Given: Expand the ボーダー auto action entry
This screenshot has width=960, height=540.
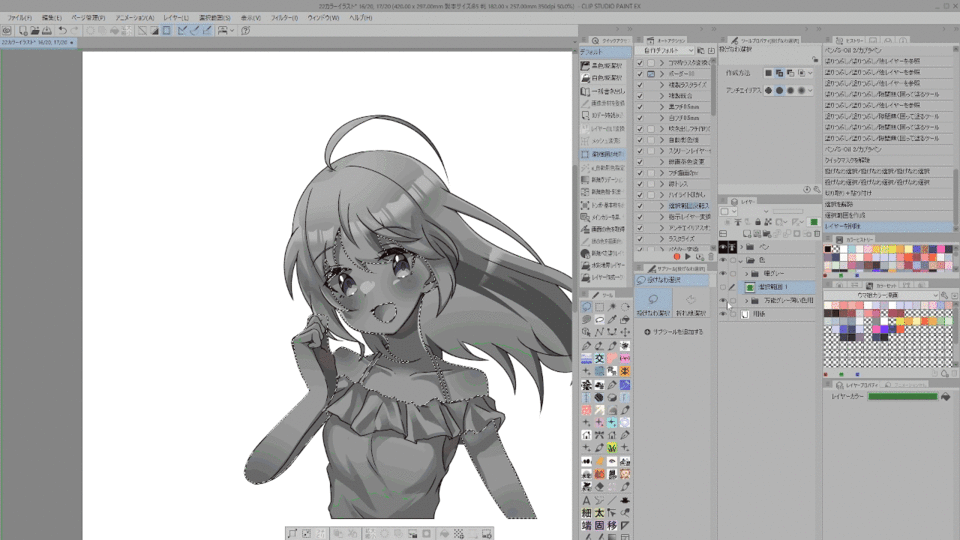Looking at the screenshot, I should click(661, 74).
